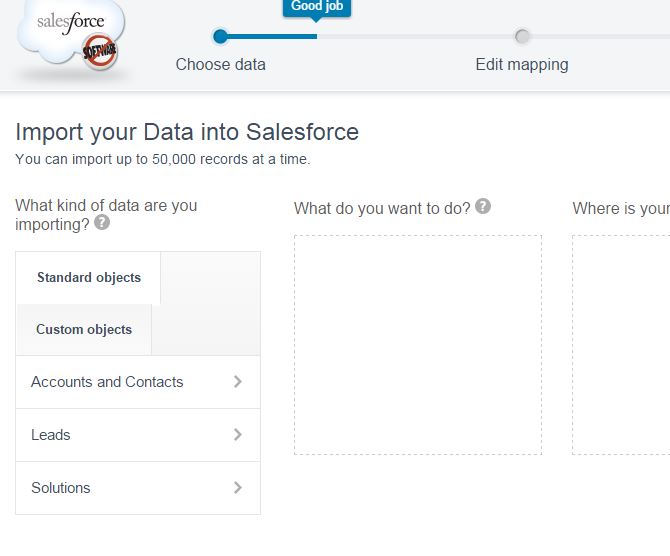The height and width of the screenshot is (556, 670).
Task: Click the 'Import your Data into Salesforce' heading
Action: (187, 132)
